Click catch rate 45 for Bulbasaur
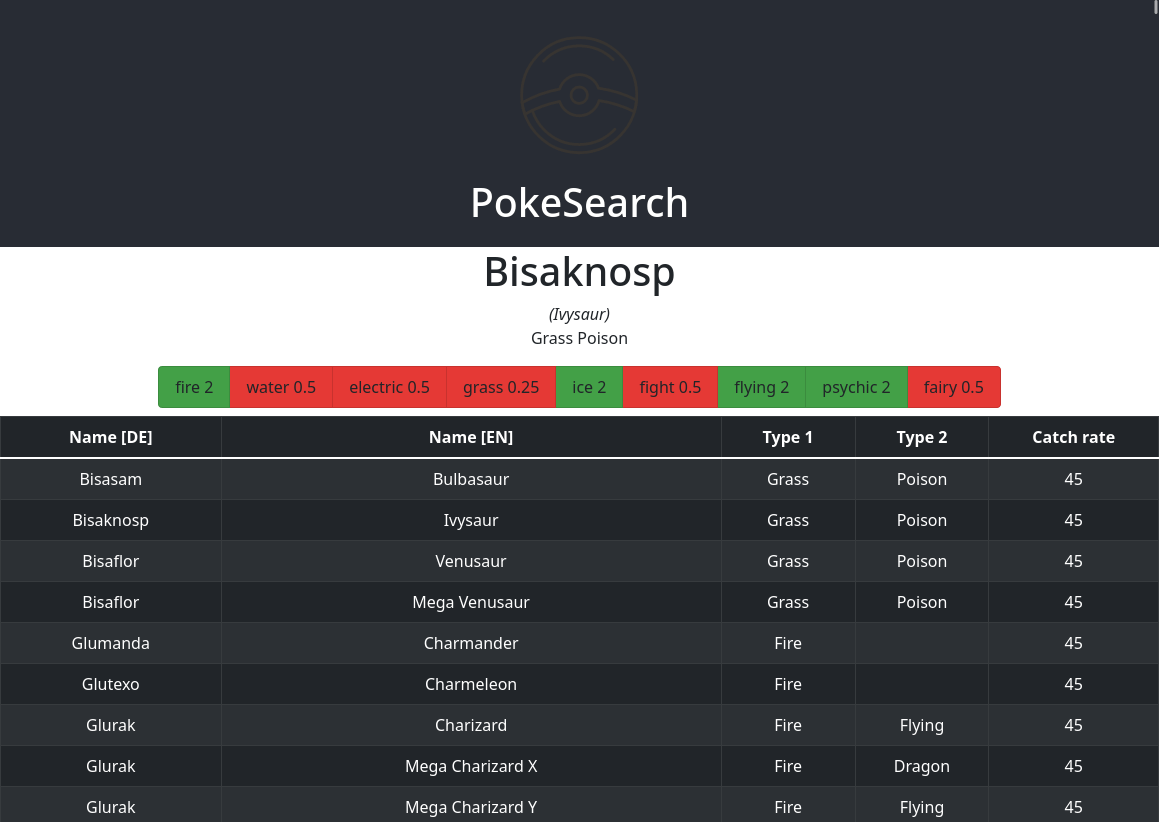 pos(1073,480)
